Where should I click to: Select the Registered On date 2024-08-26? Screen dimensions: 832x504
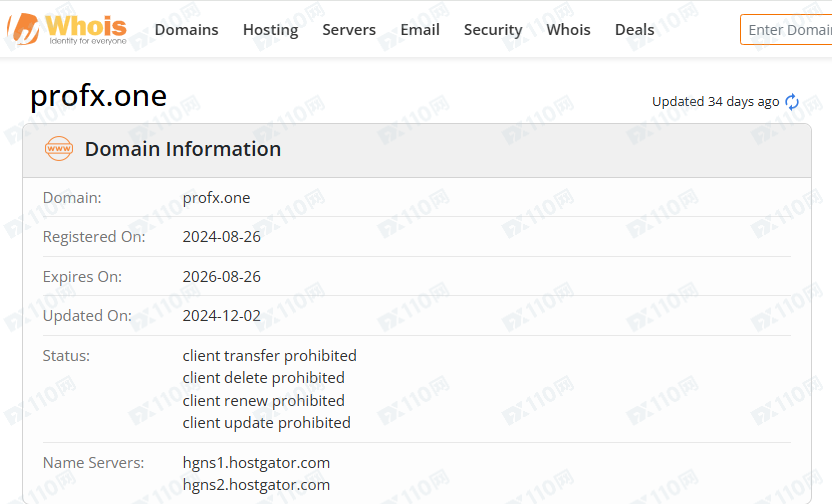pyautogui.click(x=222, y=237)
